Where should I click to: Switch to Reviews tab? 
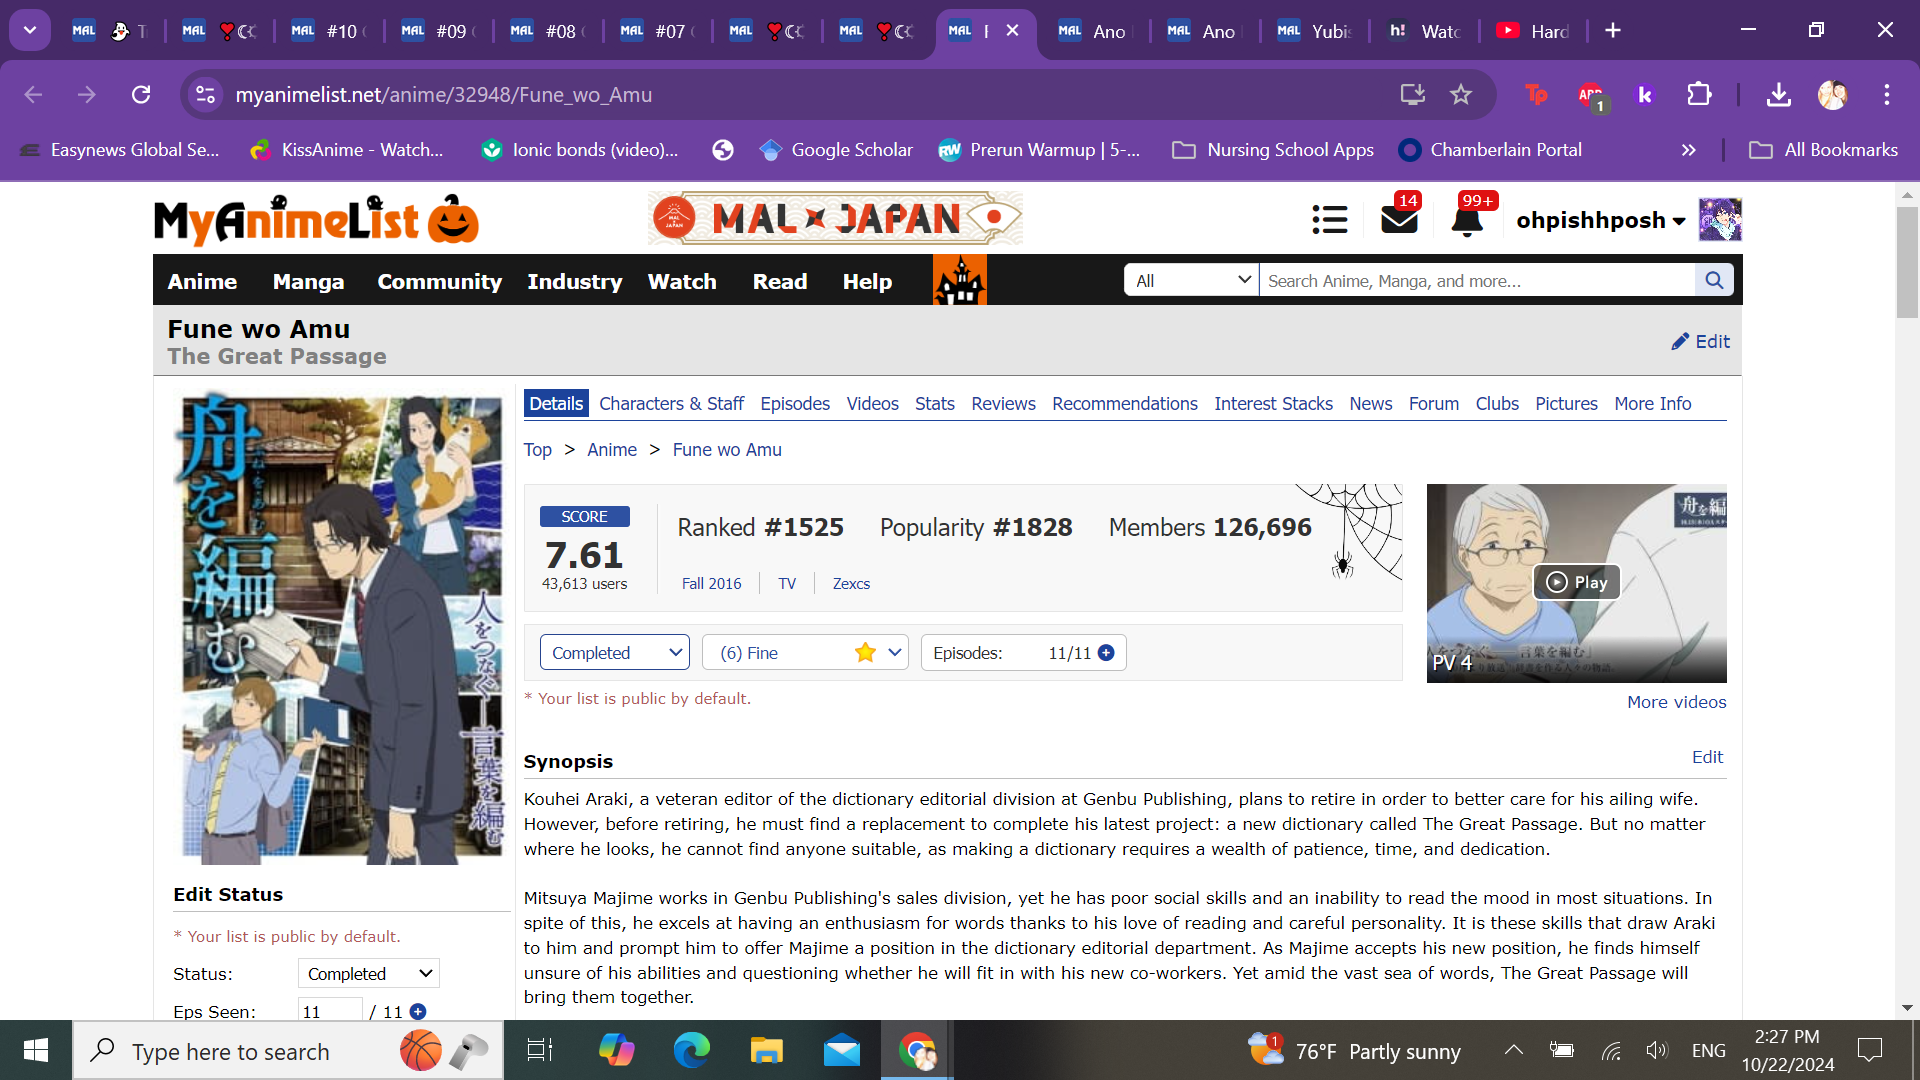(x=1003, y=404)
